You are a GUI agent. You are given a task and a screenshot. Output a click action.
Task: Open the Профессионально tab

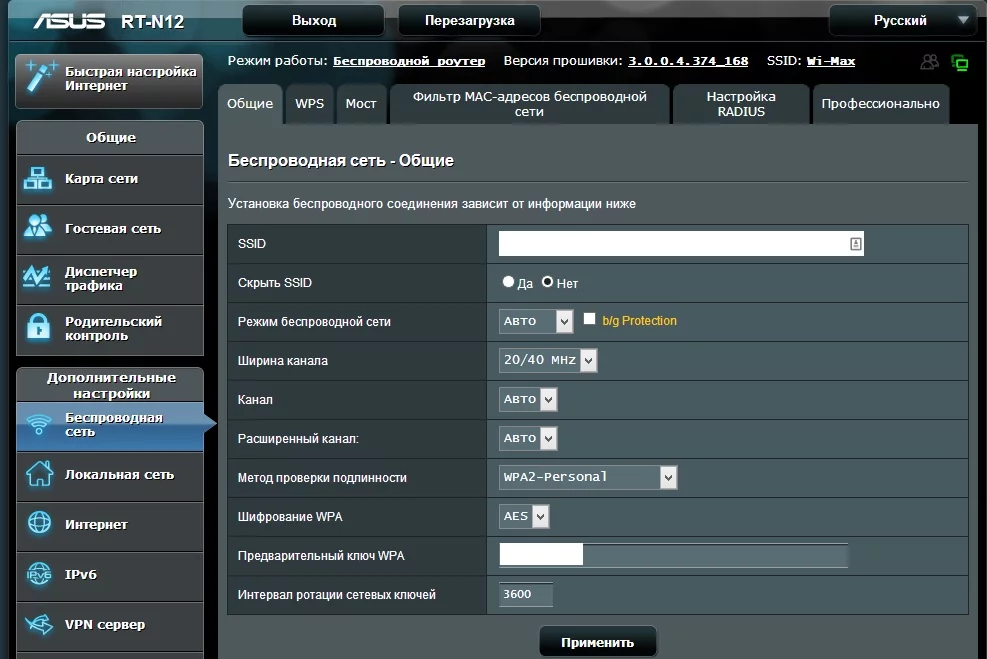(880, 104)
